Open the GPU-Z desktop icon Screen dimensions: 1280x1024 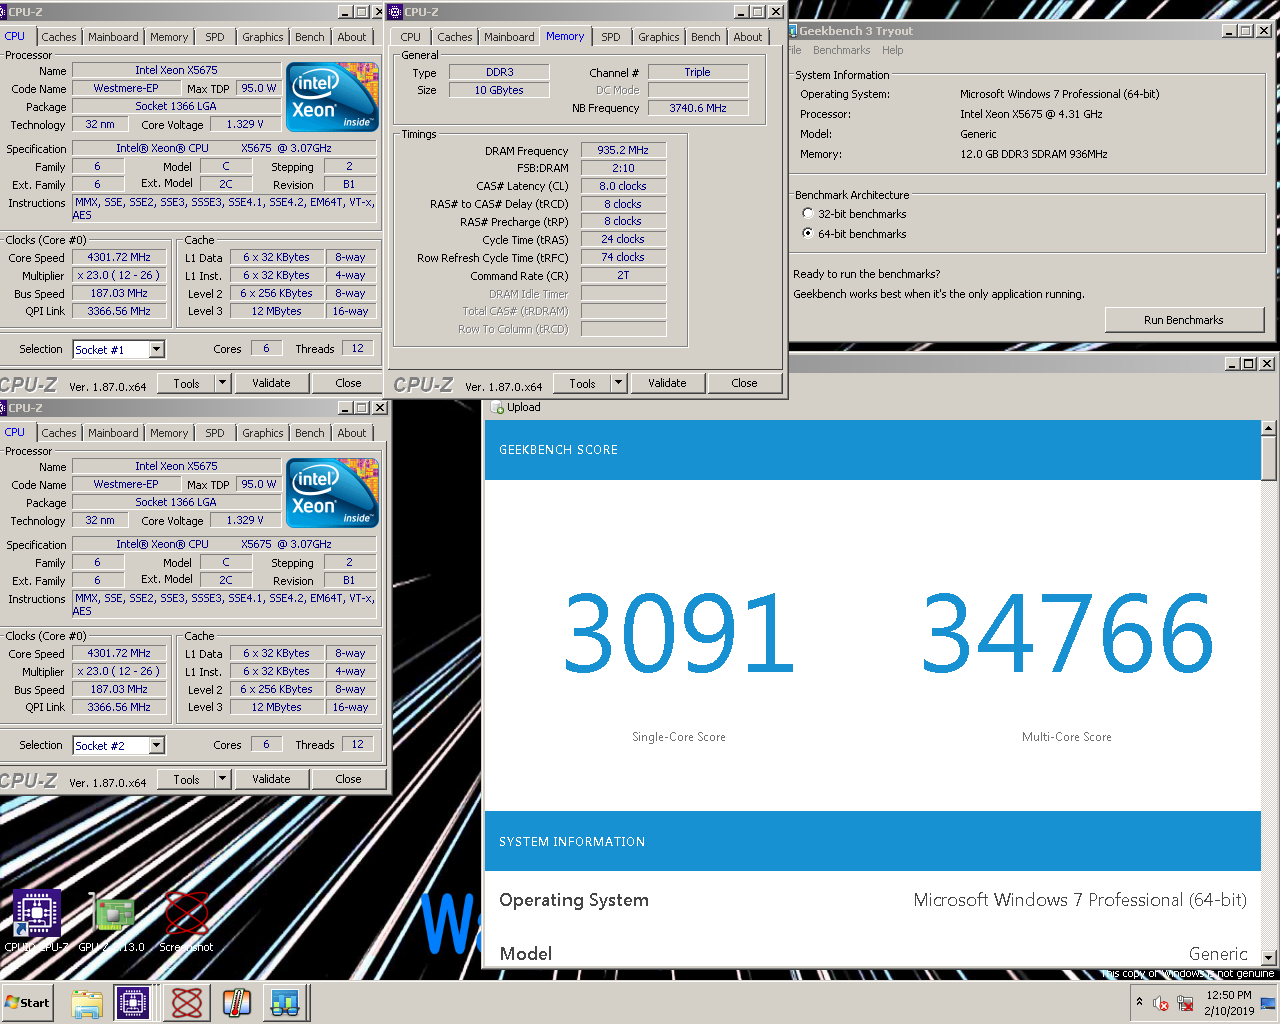pyautogui.click(x=114, y=913)
